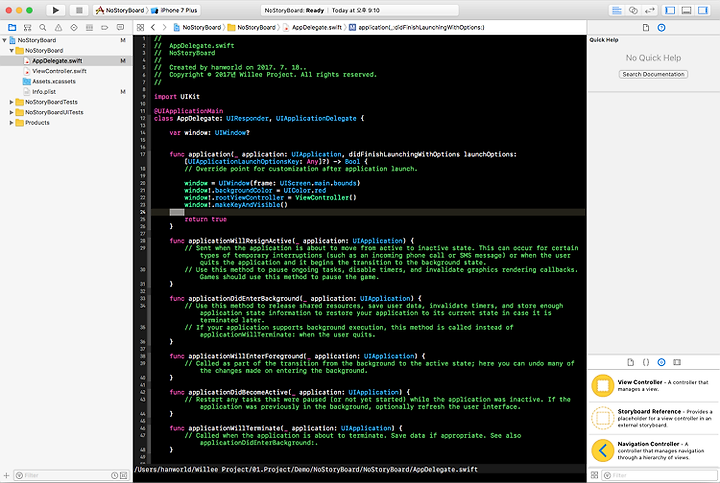Switch to the Standard editor

617,10
